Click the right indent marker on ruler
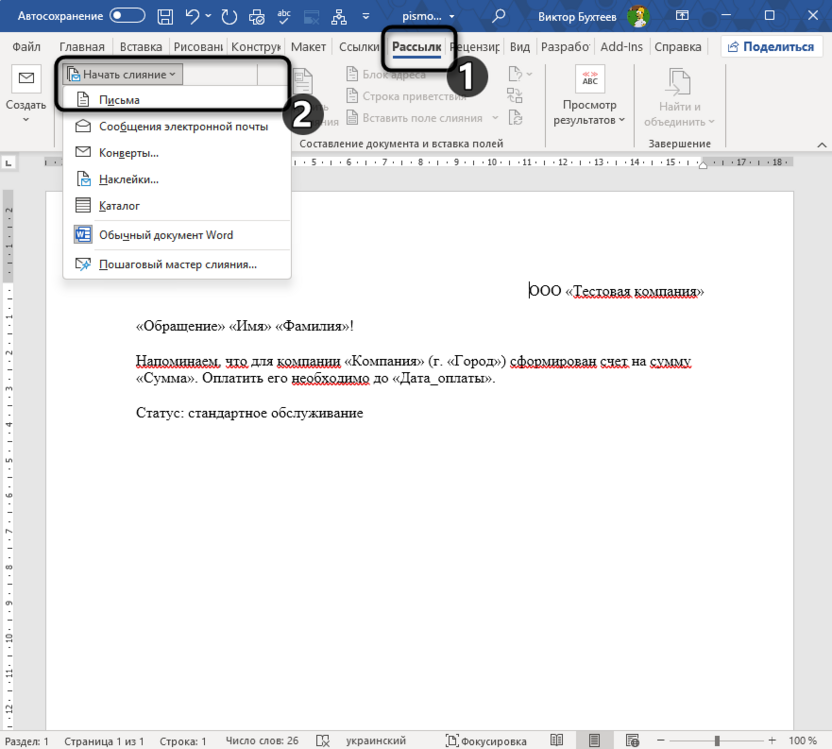The image size is (832, 749). (703, 165)
